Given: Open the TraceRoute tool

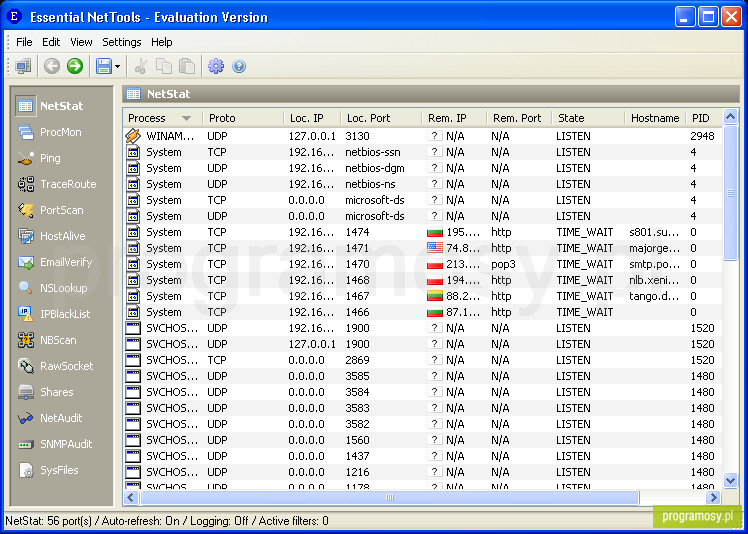Looking at the screenshot, I should 57,184.
